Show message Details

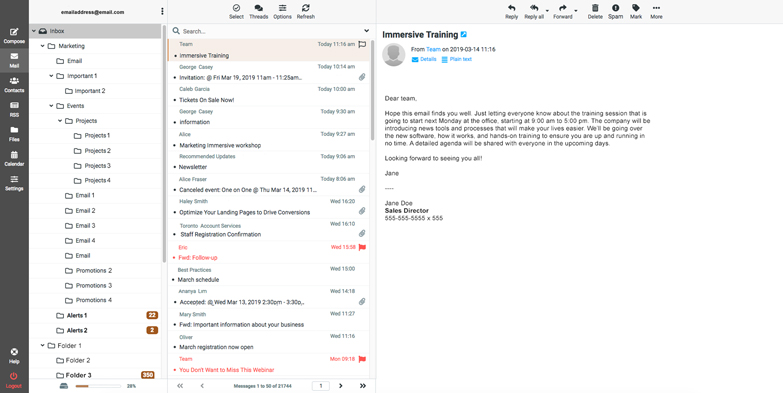(x=424, y=59)
